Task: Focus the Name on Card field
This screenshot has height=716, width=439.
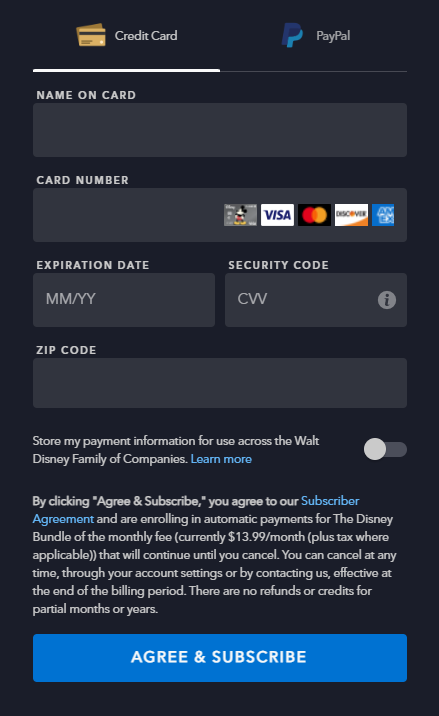Action: 220,130
